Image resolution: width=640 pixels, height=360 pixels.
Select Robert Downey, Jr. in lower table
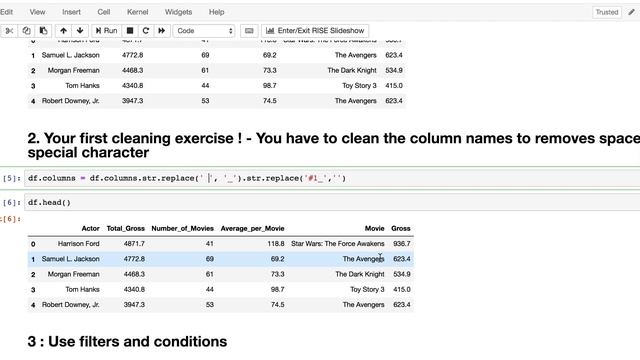[71, 305]
